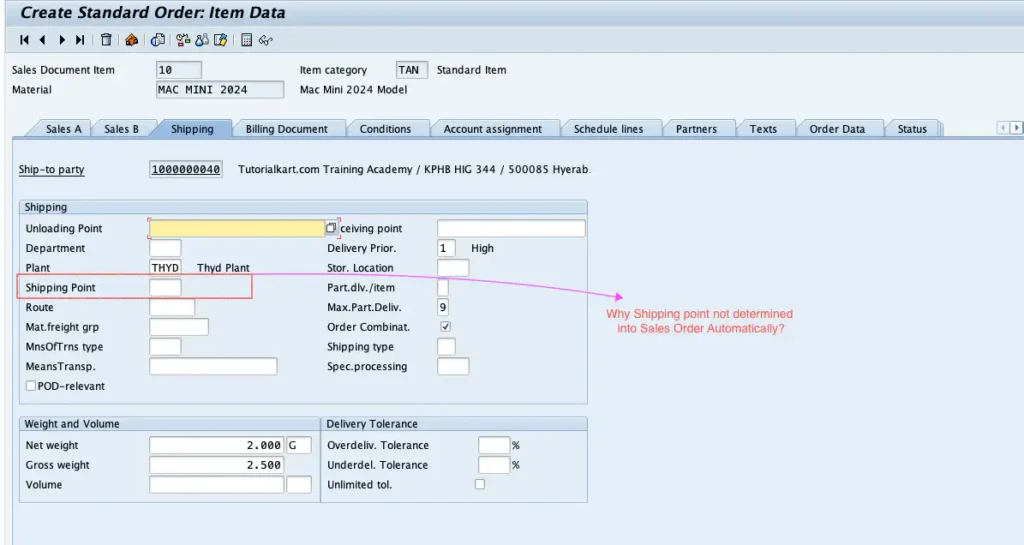
Task: Click the document copy toolbar icon
Action: click(157, 40)
